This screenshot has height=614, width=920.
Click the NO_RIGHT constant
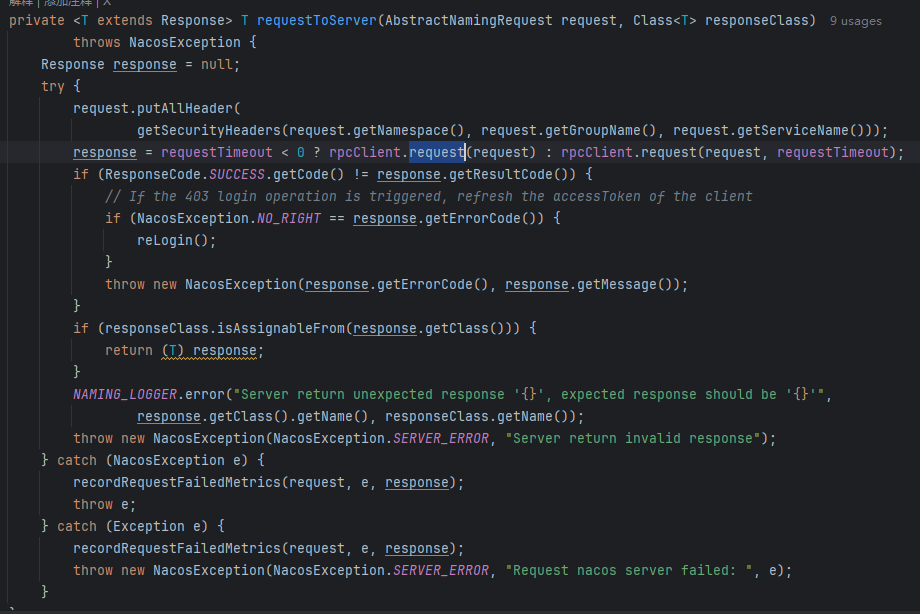pyautogui.click(x=289, y=218)
